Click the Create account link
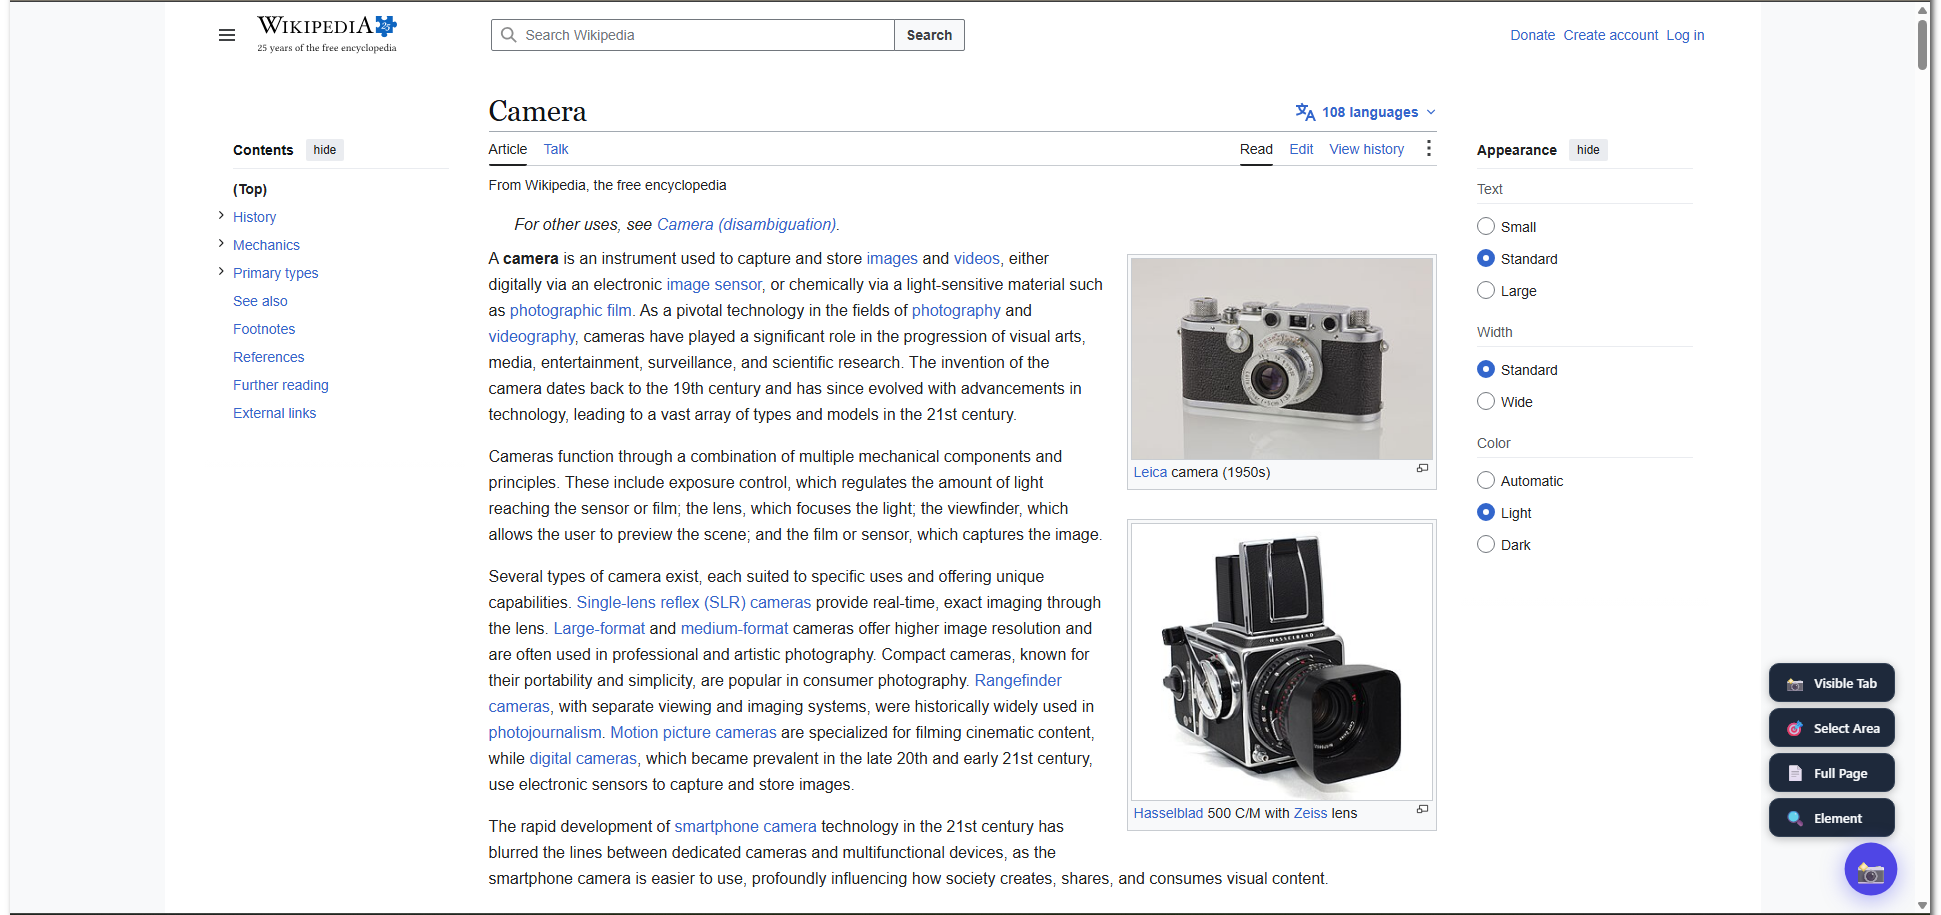This screenshot has width=1941, height=915. (1611, 35)
